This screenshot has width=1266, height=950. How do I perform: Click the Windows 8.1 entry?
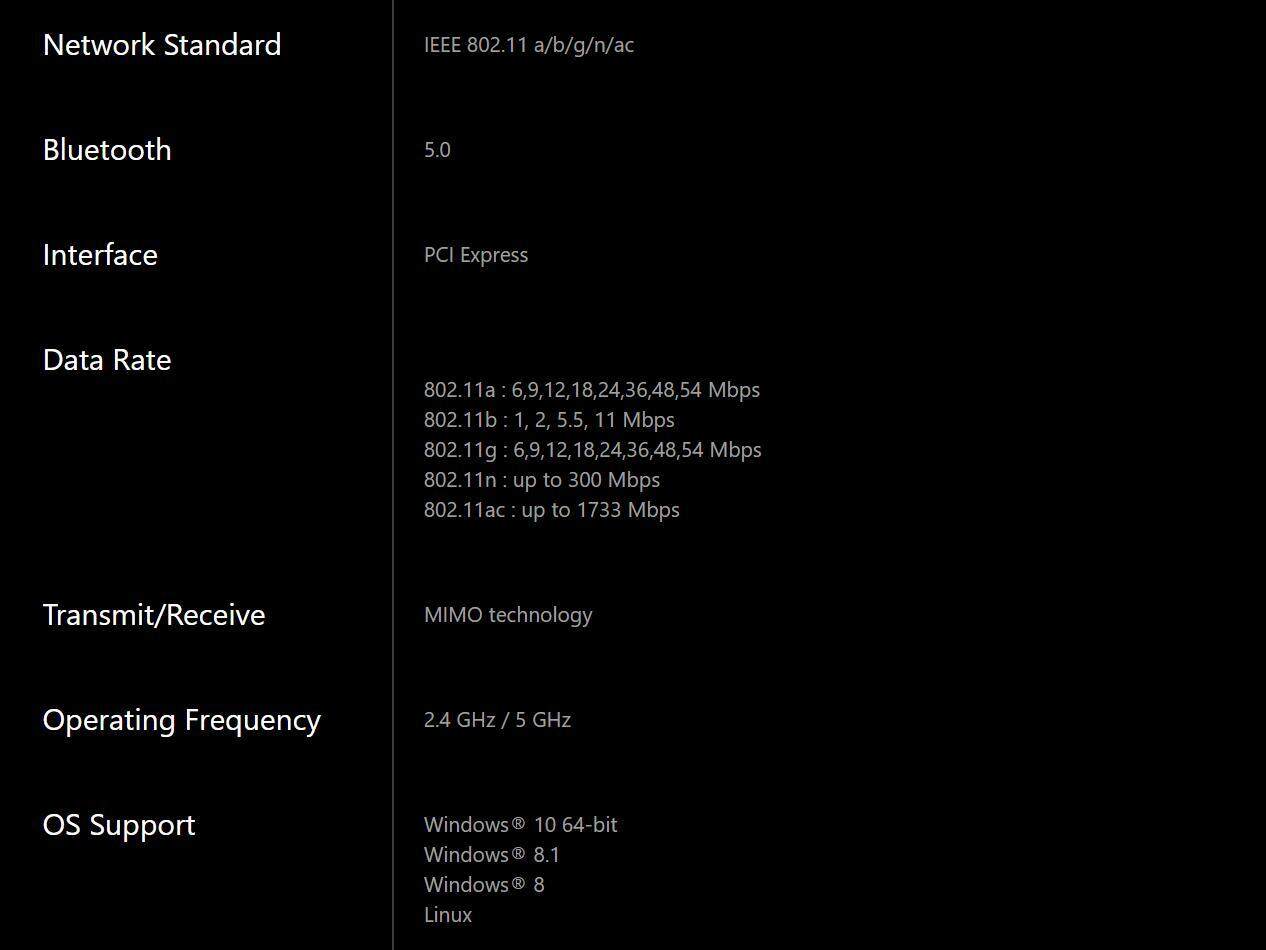[491, 855]
